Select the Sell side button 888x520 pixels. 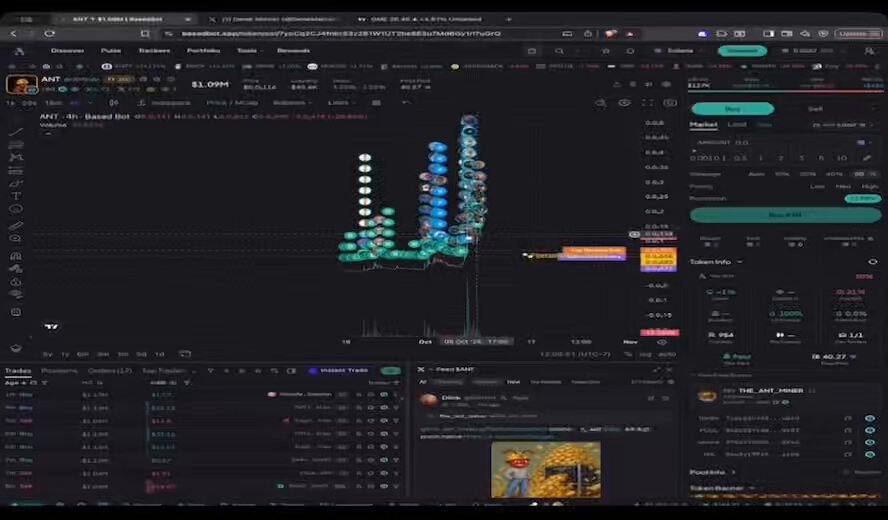(816, 108)
